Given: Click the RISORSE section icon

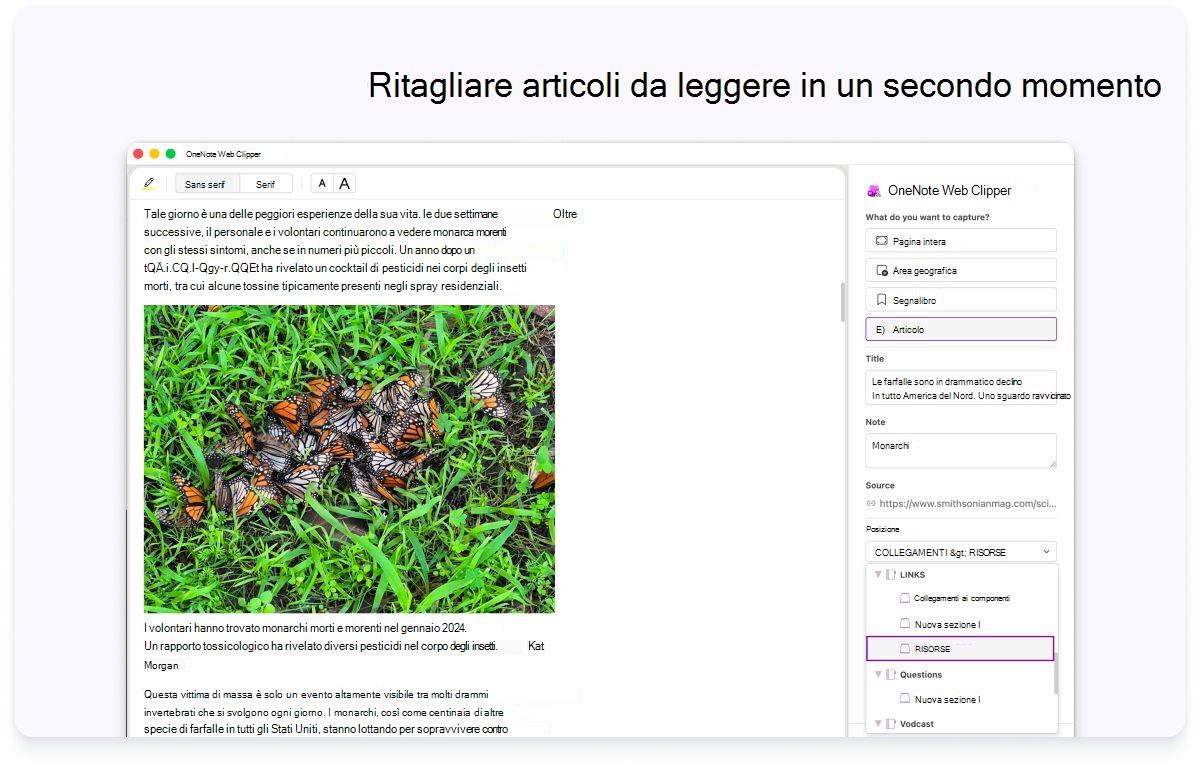Looking at the screenshot, I should pyautogui.click(x=905, y=649).
